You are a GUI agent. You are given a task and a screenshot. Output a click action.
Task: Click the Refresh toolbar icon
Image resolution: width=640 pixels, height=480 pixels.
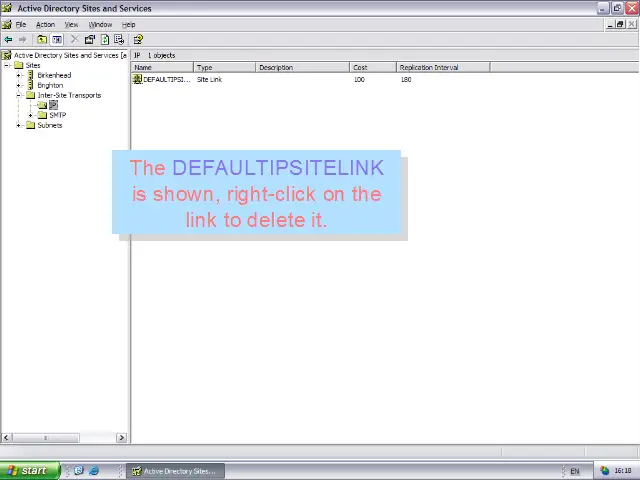click(105, 40)
